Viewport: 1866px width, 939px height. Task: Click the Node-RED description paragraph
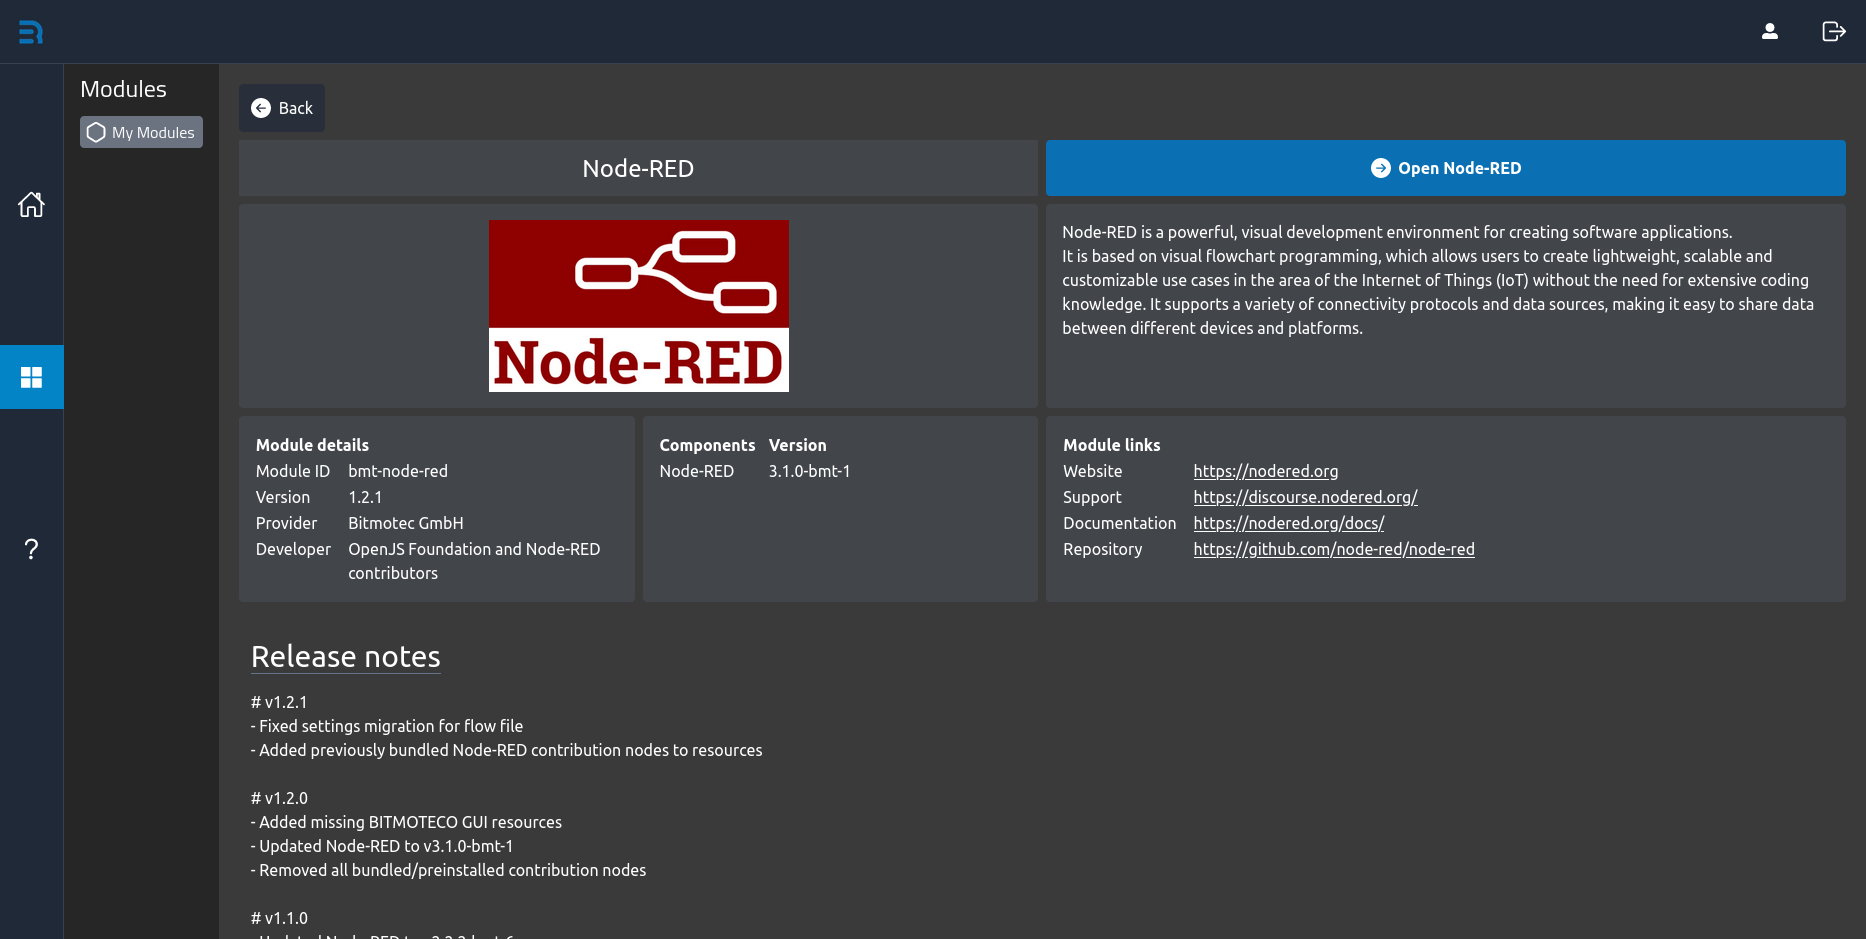(1438, 280)
